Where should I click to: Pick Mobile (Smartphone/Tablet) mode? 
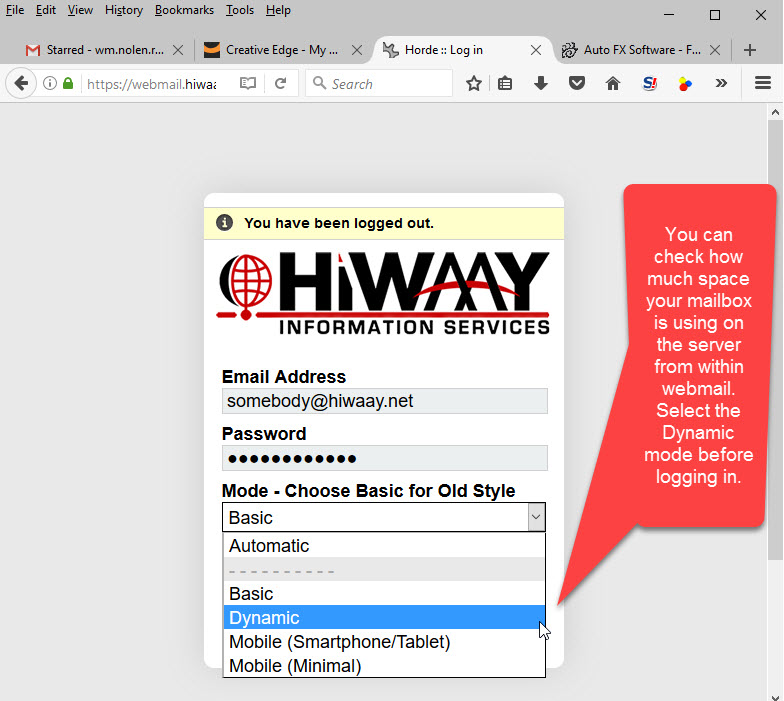coord(384,642)
